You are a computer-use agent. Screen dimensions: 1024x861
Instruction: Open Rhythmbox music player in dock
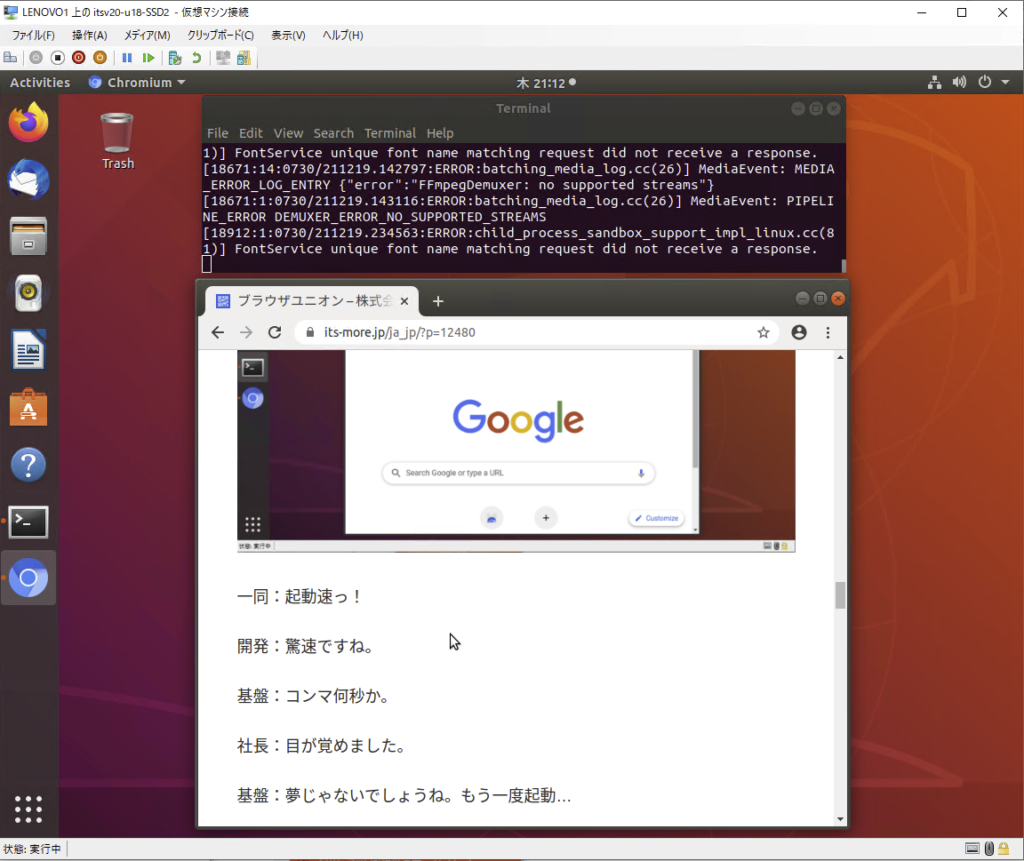pyautogui.click(x=29, y=293)
